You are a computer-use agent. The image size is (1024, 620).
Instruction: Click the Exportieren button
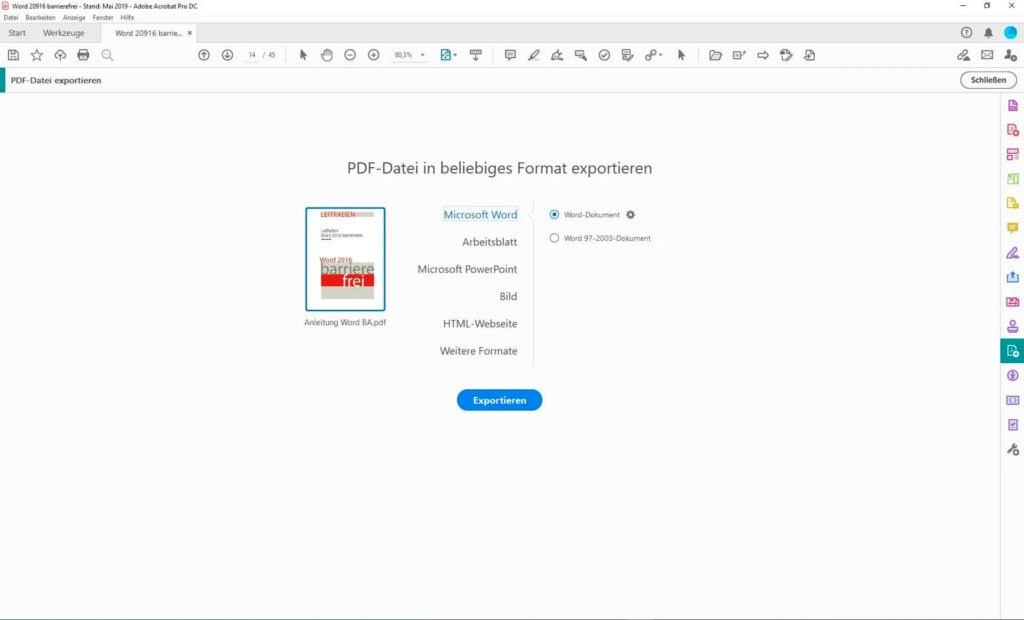coord(500,400)
